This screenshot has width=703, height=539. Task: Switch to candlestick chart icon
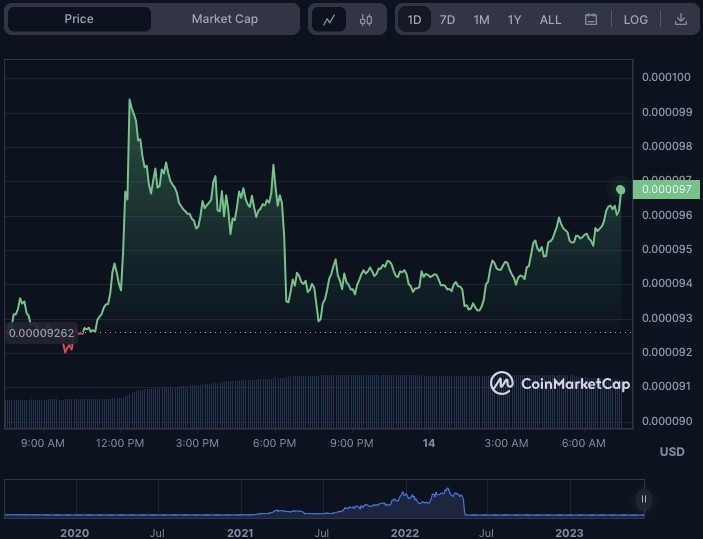(x=366, y=20)
